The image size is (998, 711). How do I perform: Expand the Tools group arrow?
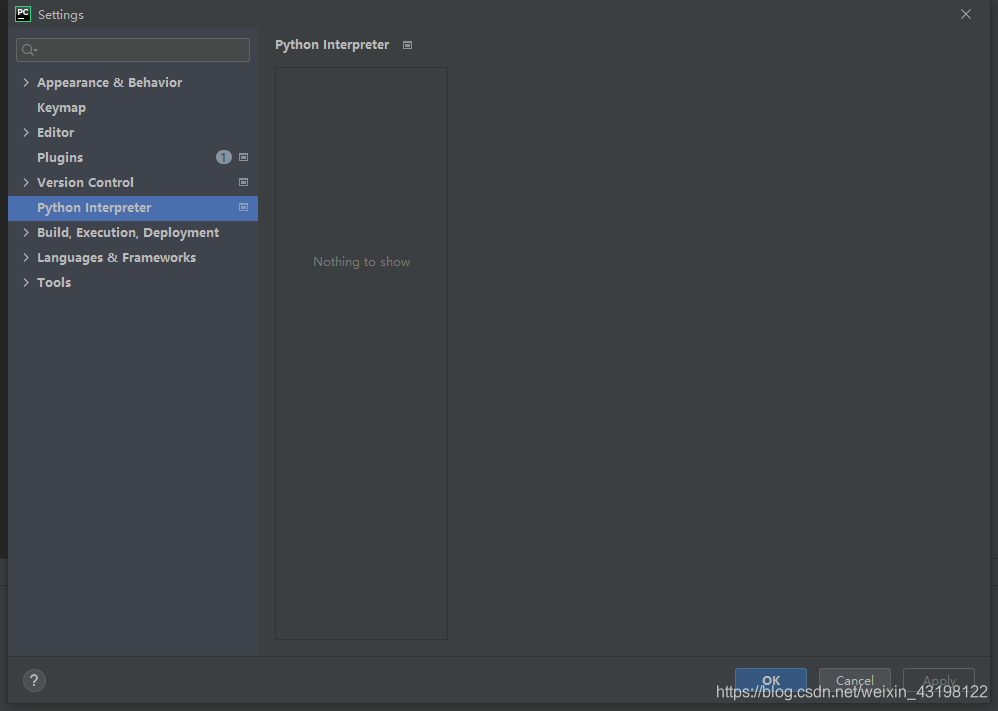[26, 283]
